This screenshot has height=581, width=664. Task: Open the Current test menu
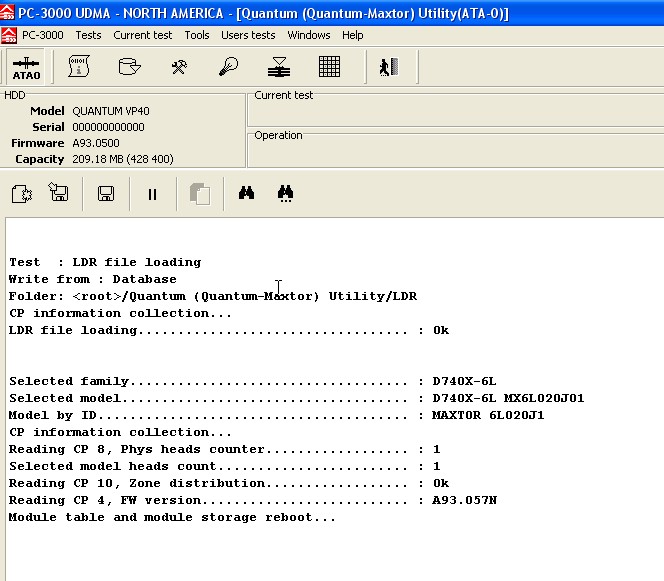[x=143, y=35]
